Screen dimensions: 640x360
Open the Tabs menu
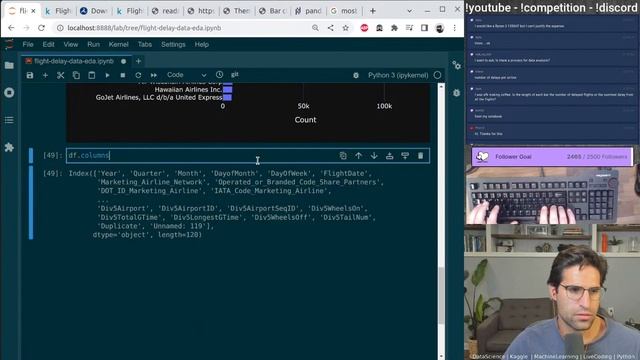[144, 44]
